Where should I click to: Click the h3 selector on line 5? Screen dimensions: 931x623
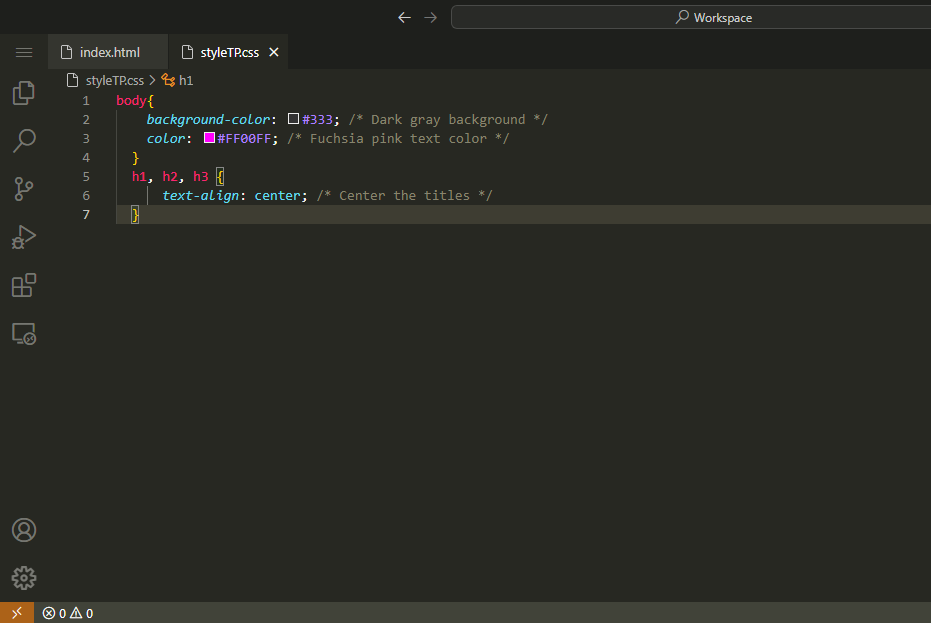(201, 176)
